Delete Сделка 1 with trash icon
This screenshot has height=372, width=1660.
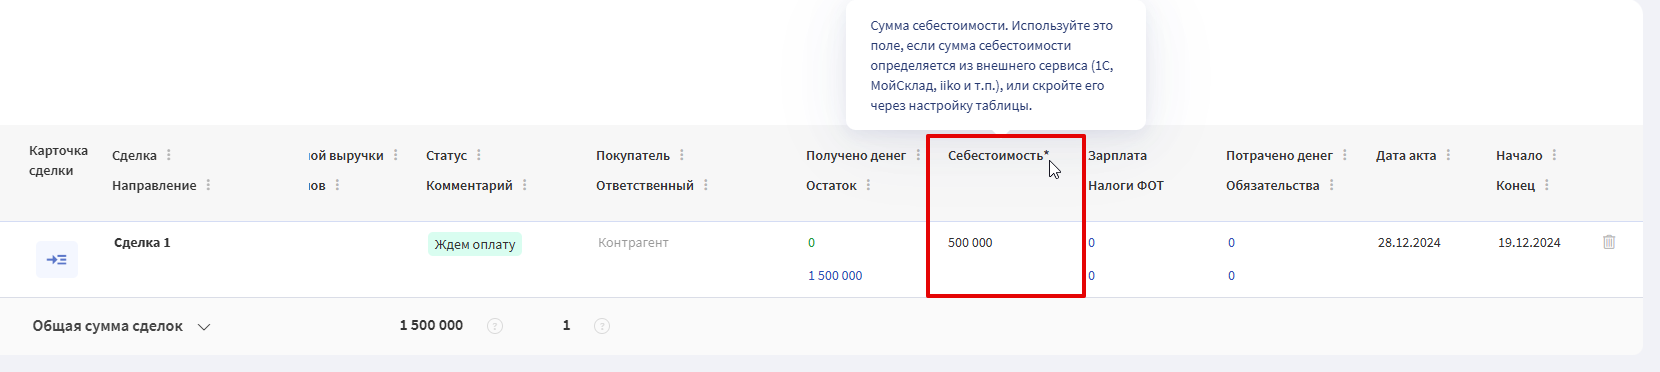pos(1609,242)
